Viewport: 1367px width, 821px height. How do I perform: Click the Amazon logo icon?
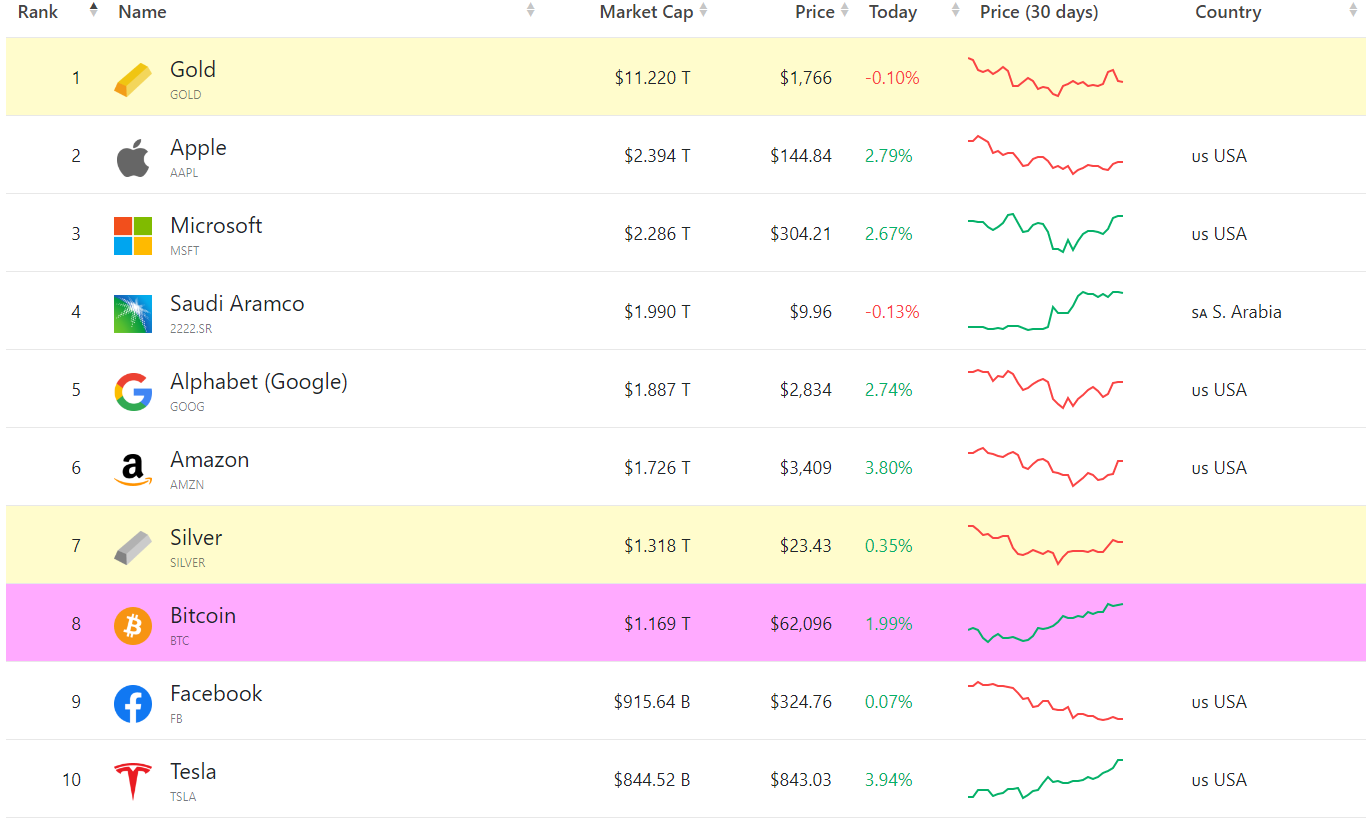(x=133, y=470)
